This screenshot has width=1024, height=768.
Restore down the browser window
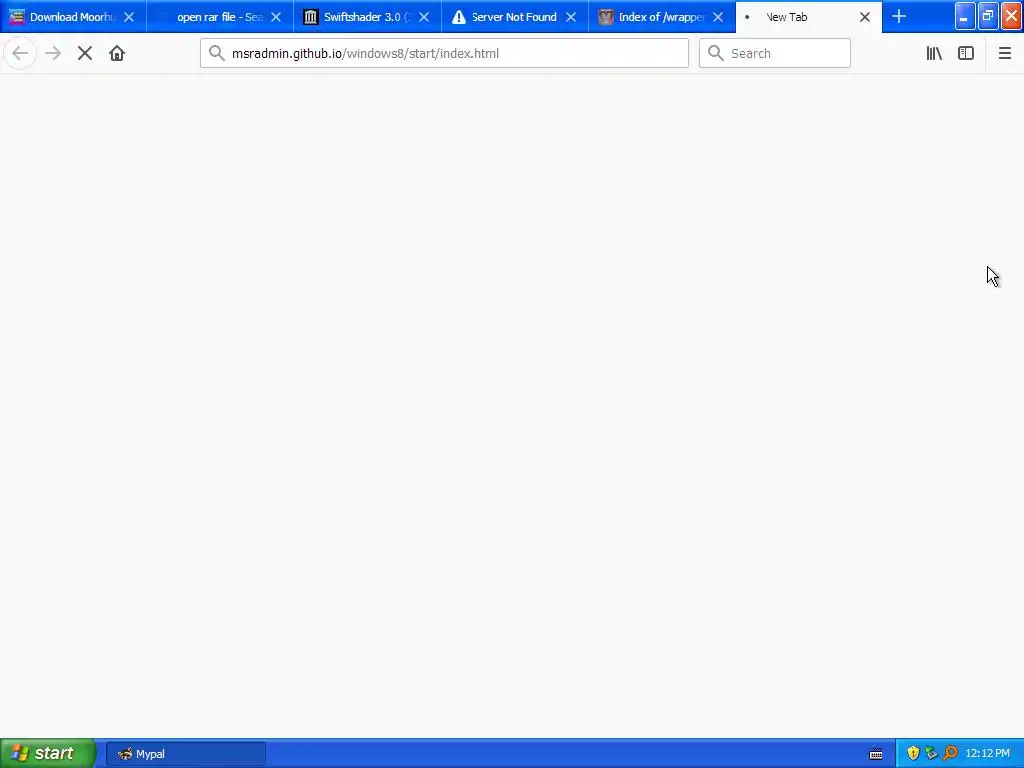click(x=987, y=16)
